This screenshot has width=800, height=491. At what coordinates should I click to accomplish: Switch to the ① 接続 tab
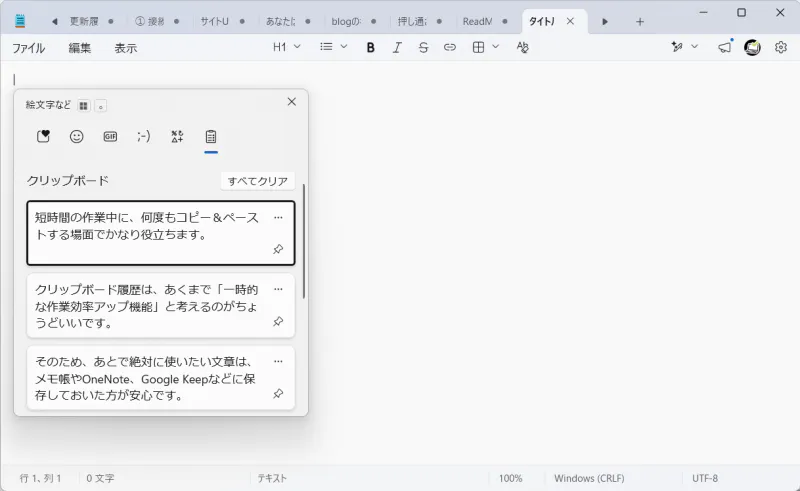(157, 21)
